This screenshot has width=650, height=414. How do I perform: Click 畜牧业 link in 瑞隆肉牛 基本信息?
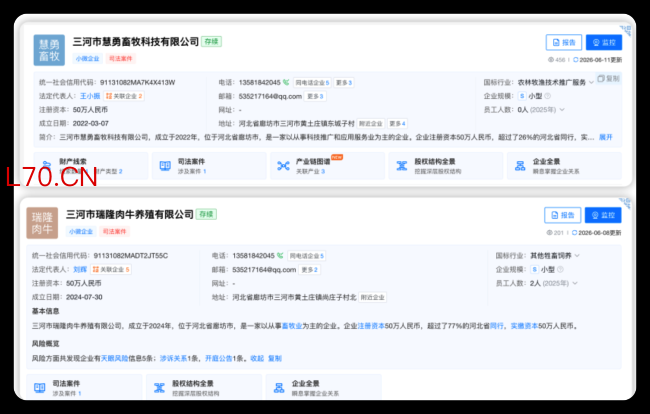point(292,326)
